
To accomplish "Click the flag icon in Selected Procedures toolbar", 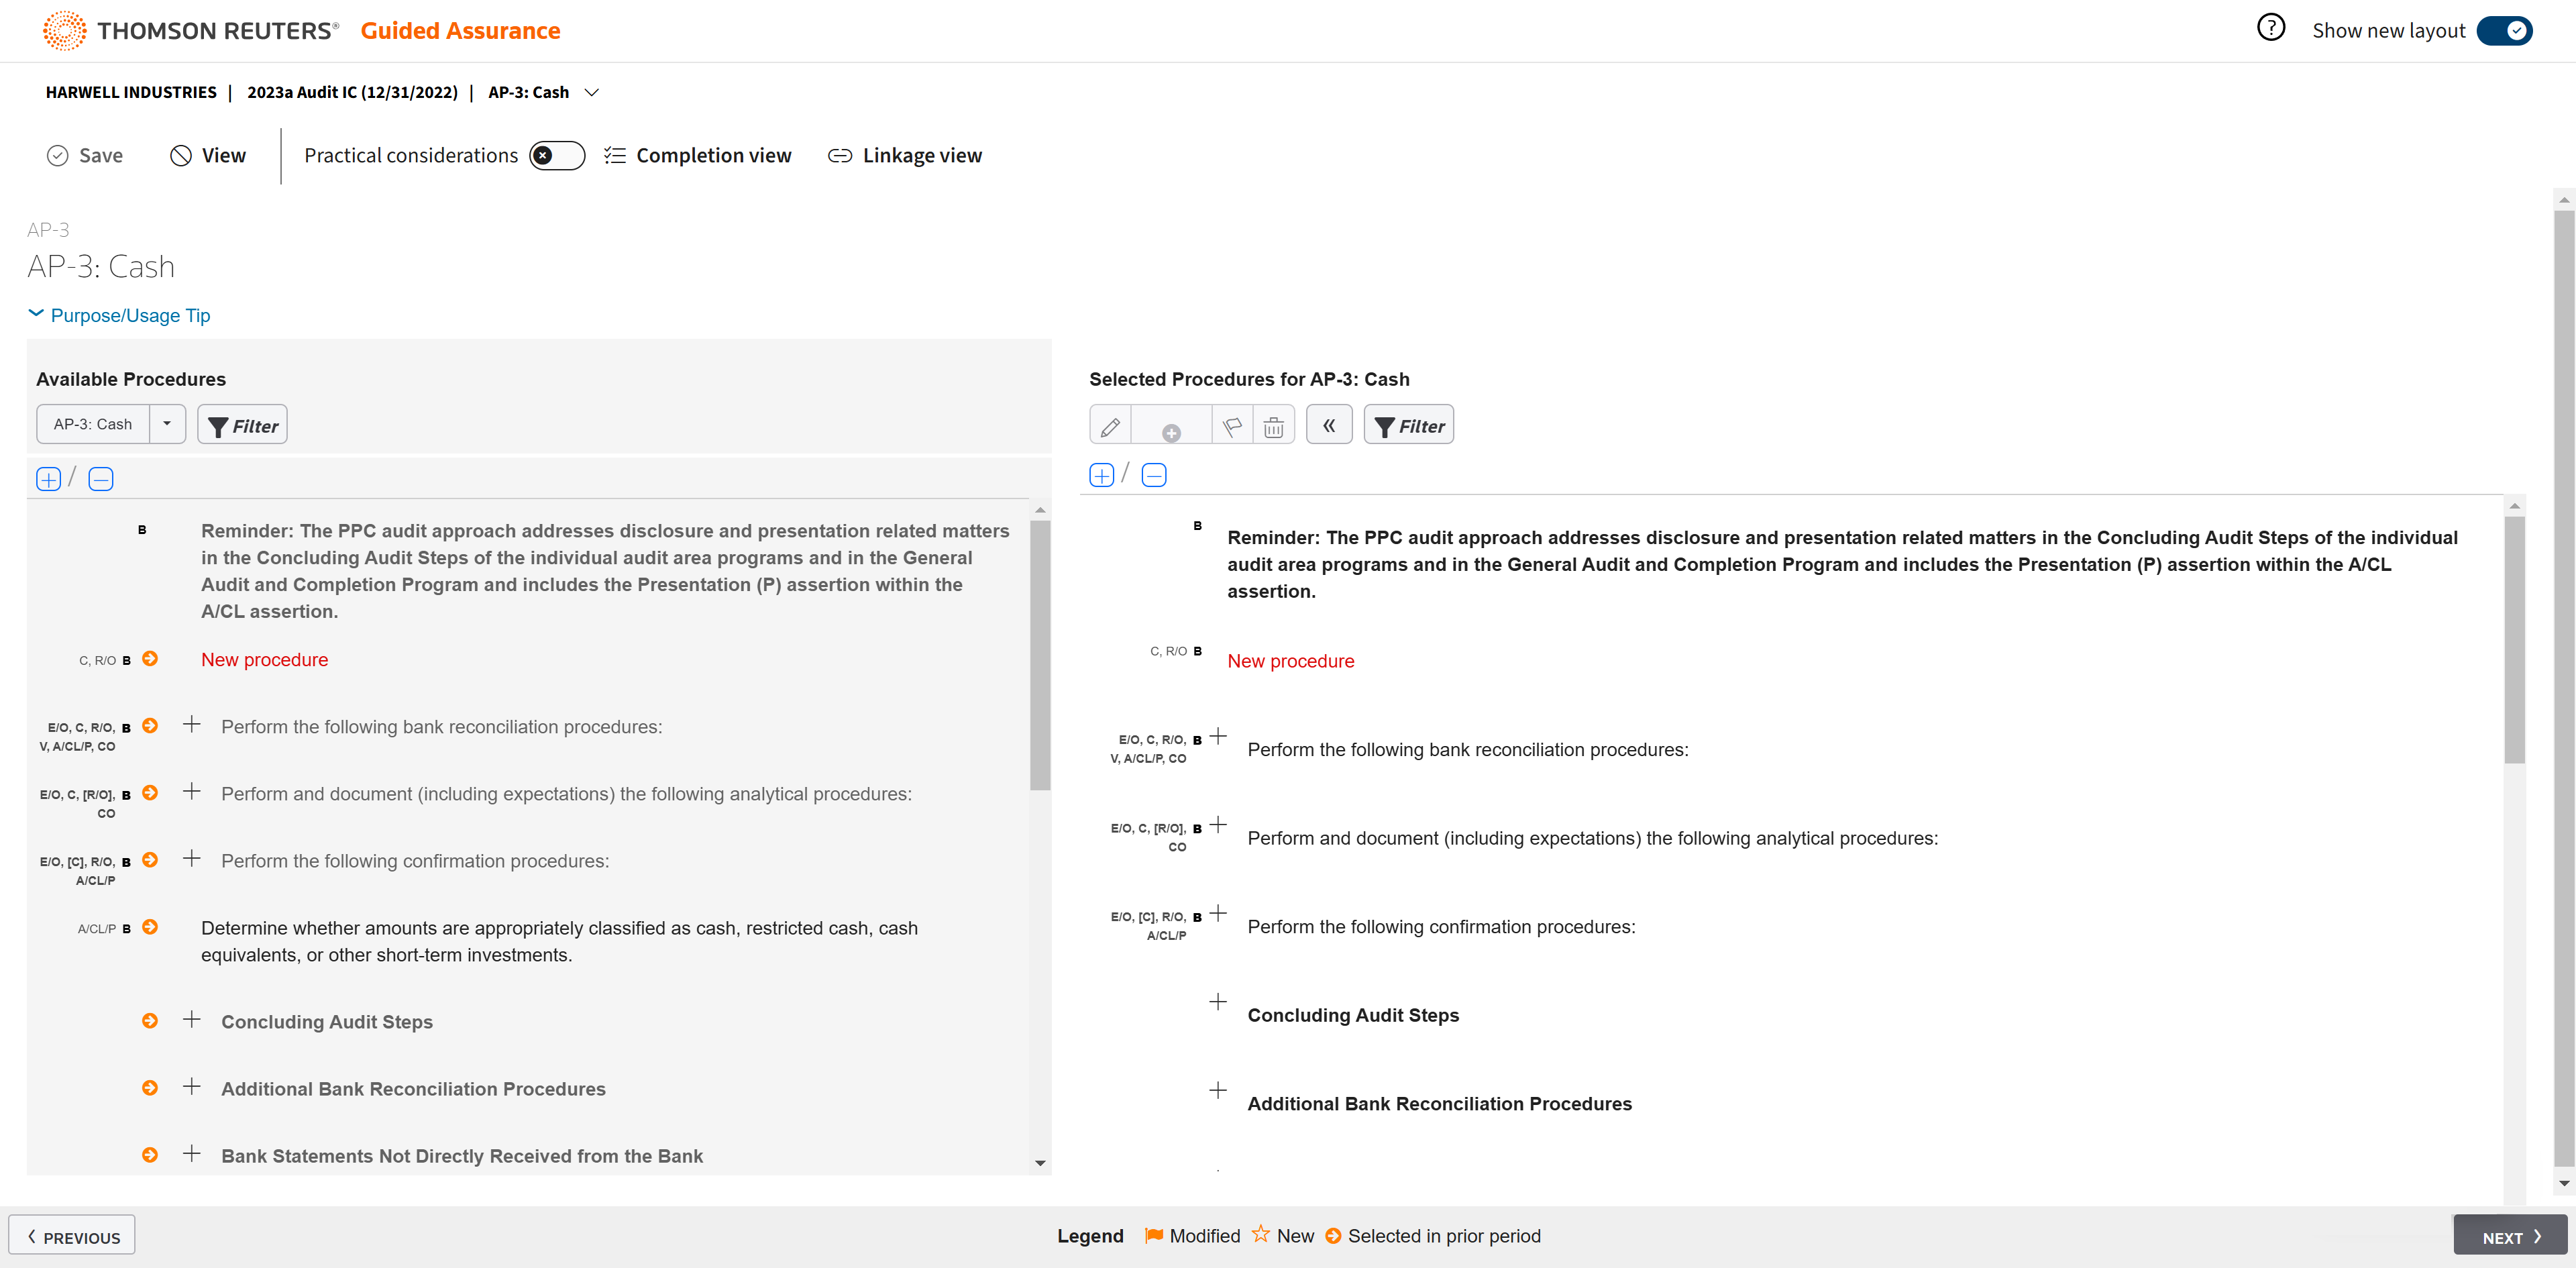I will 1232,427.
